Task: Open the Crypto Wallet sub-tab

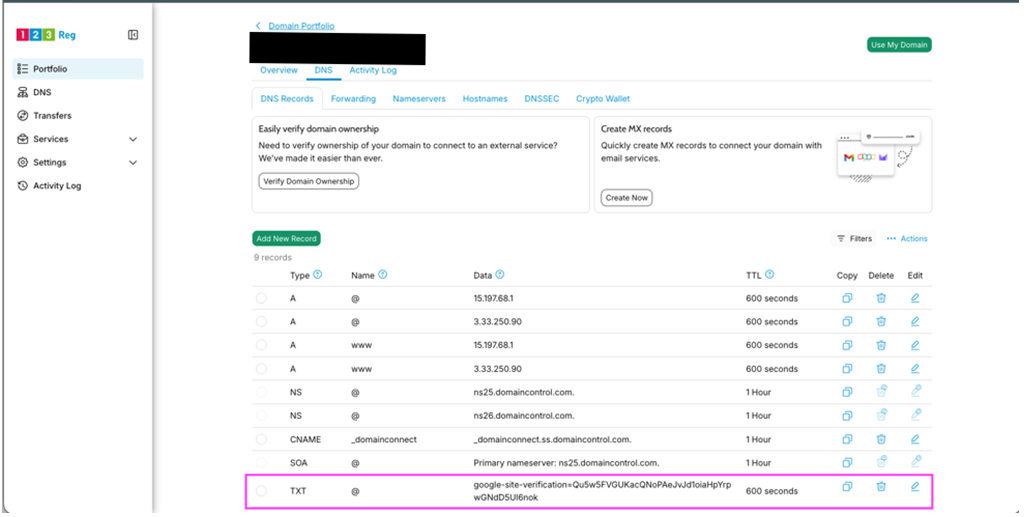Action: point(603,99)
